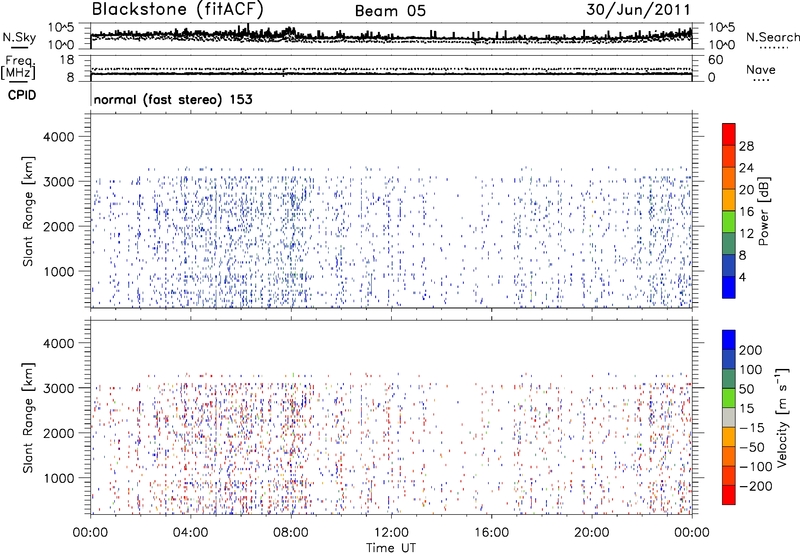Click the 'CPID' label
The width and height of the screenshot is (800, 554).
[x=21, y=95]
